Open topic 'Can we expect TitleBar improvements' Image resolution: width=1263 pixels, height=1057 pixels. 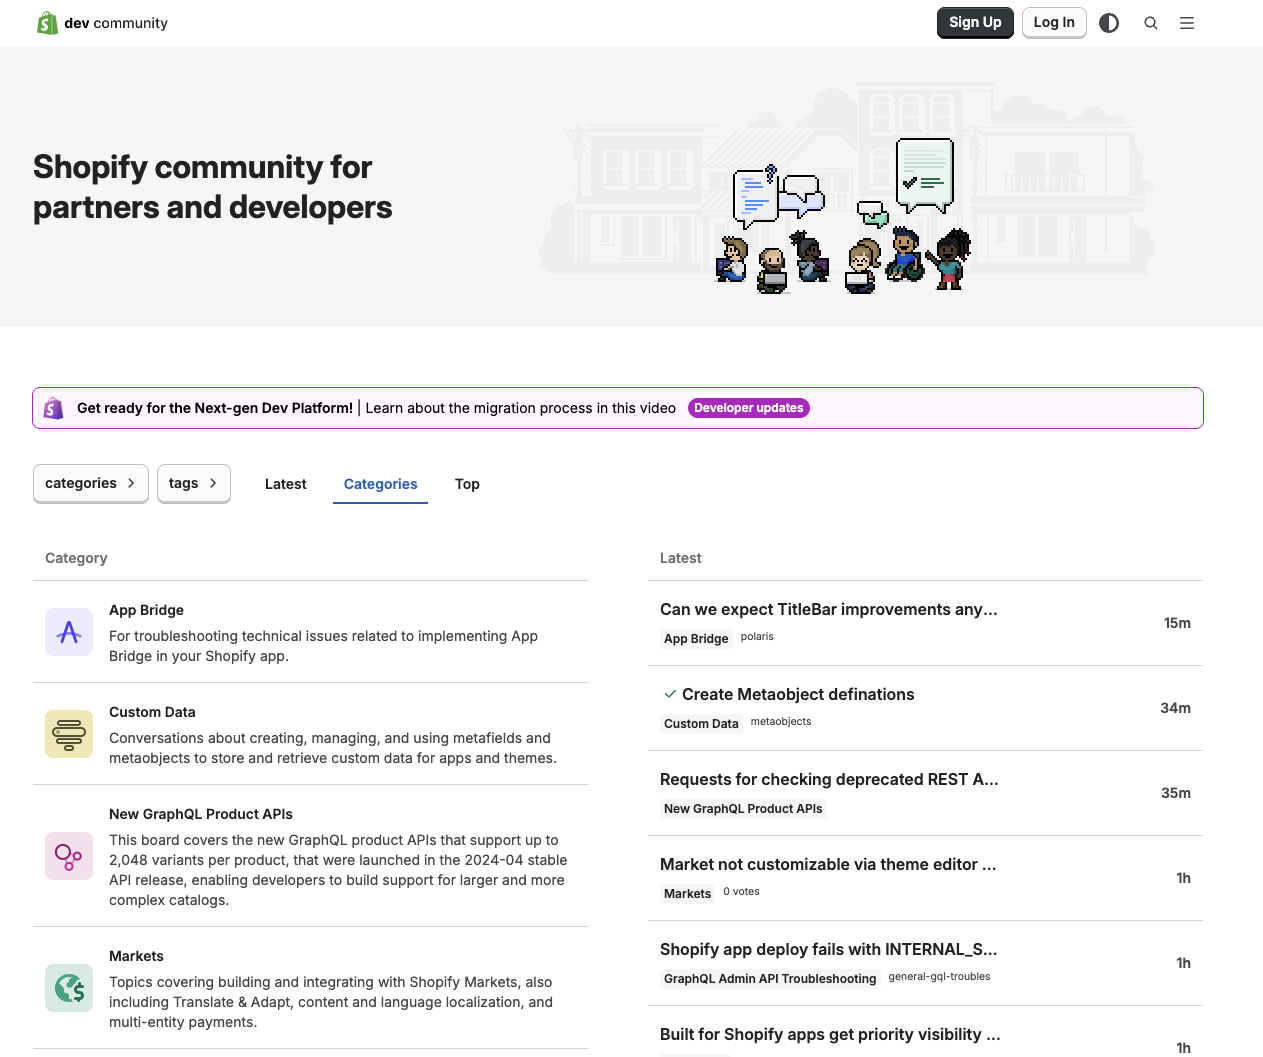coord(829,609)
